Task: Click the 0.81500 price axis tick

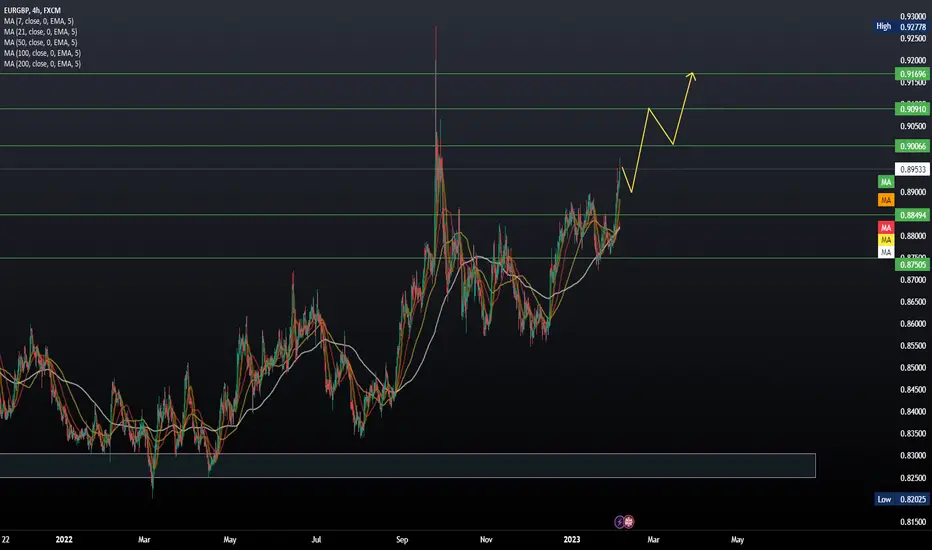Action: click(912, 522)
